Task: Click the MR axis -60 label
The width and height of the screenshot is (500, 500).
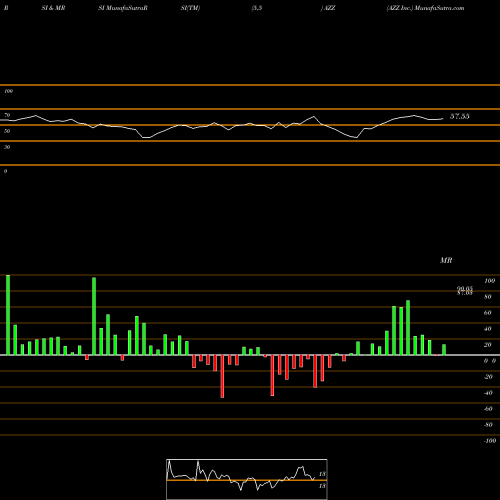Action: coord(488,409)
